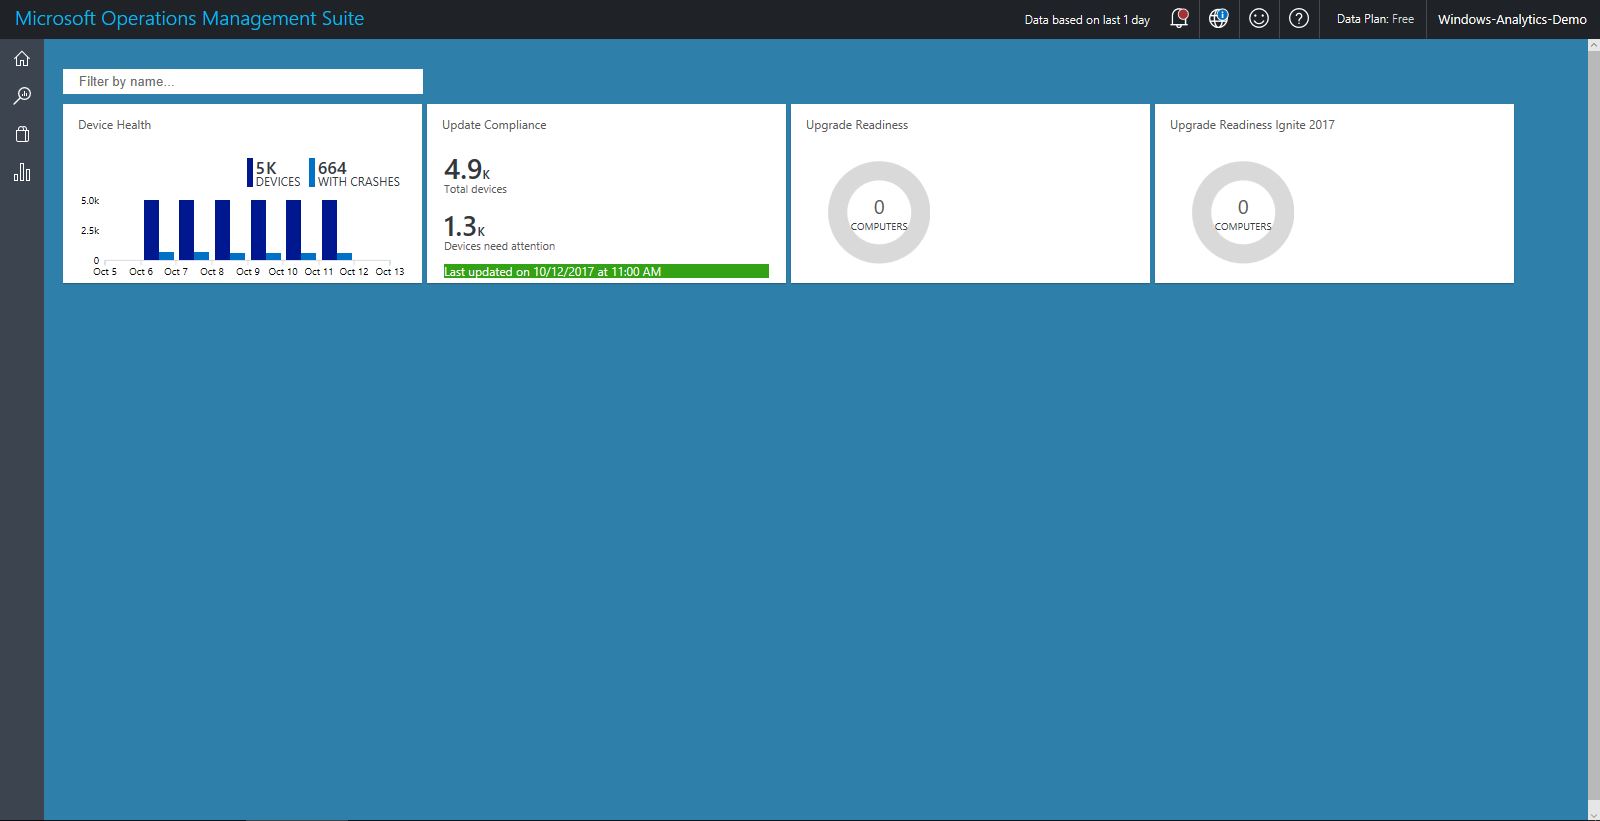Click the Data Plan: Free label

click(x=1375, y=19)
